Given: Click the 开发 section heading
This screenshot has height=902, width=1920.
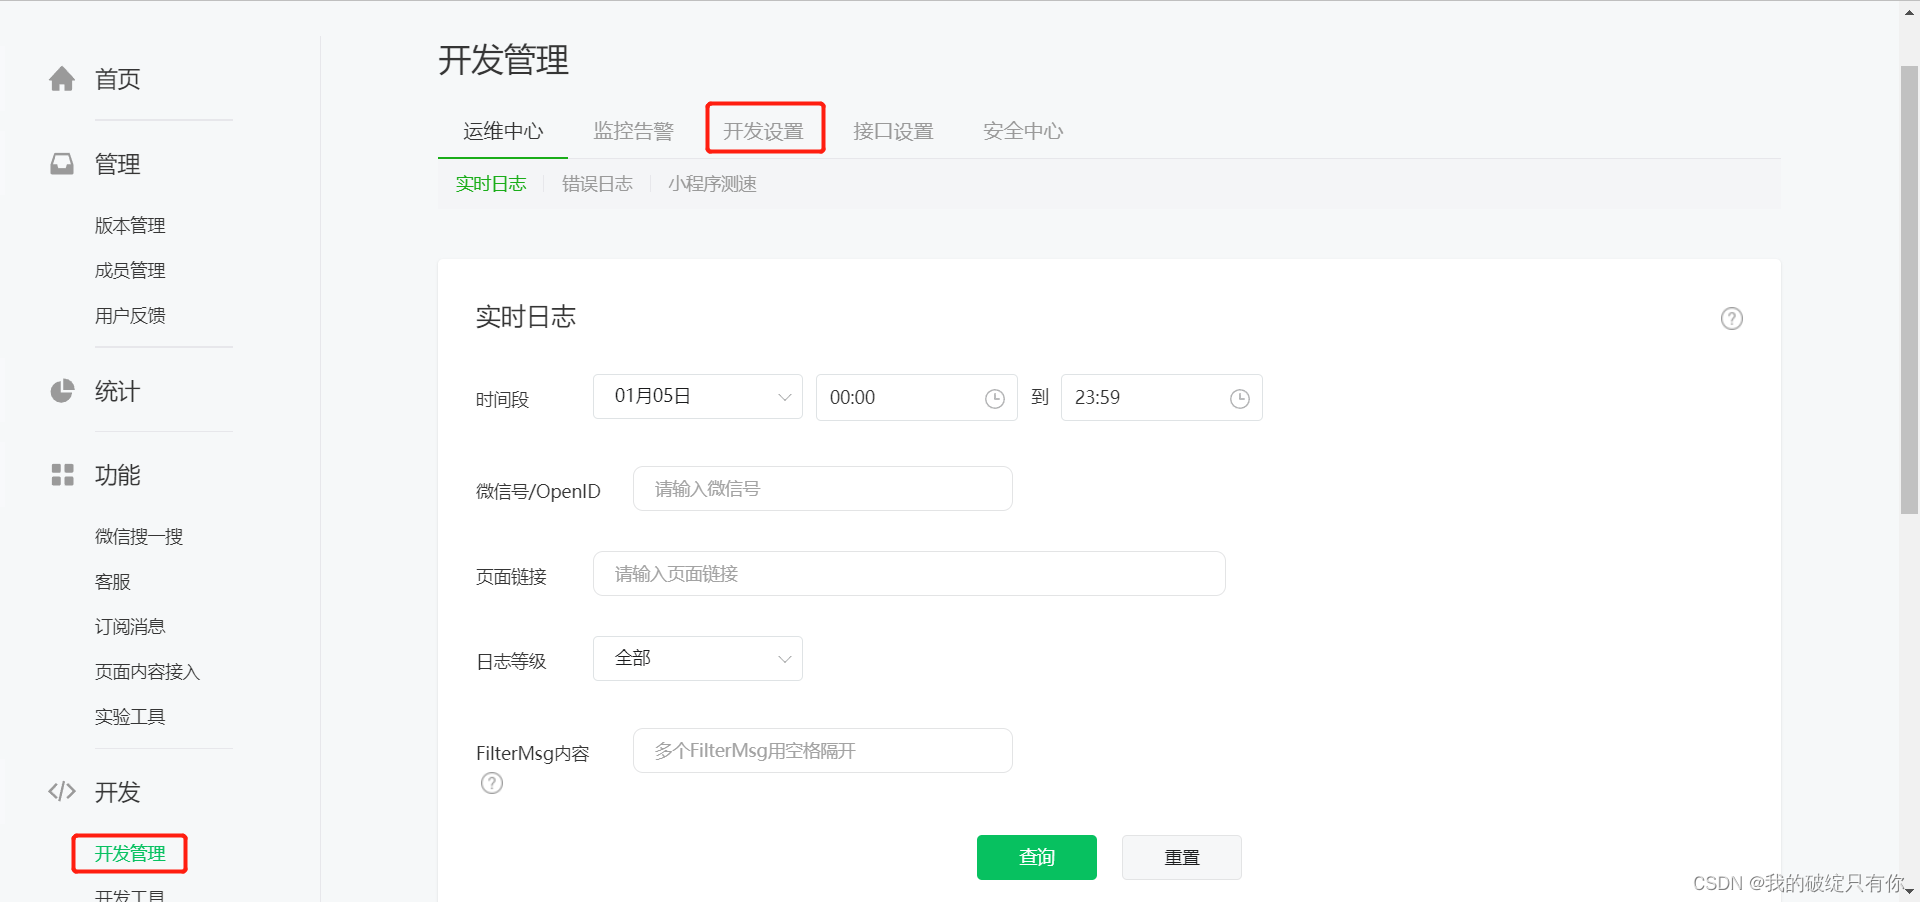Looking at the screenshot, I should click(117, 792).
